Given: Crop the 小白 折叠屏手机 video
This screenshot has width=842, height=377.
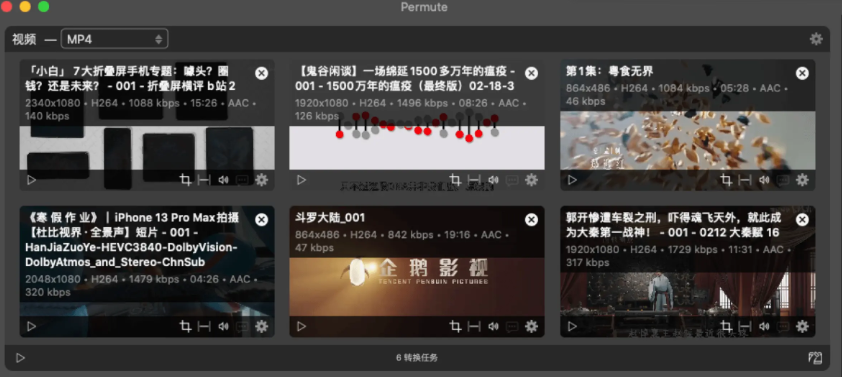Looking at the screenshot, I should tap(185, 180).
